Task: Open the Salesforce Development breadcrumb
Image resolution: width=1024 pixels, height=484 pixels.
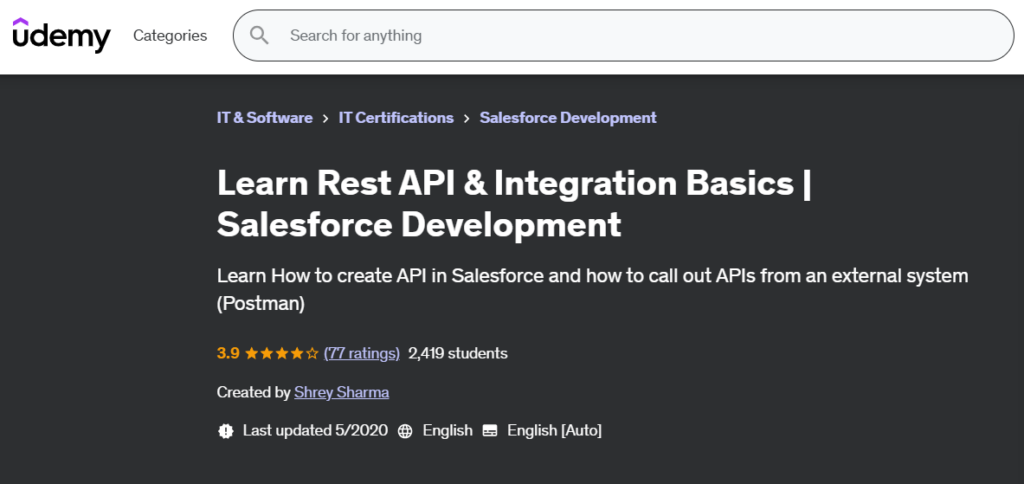Action: click(x=568, y=118)
